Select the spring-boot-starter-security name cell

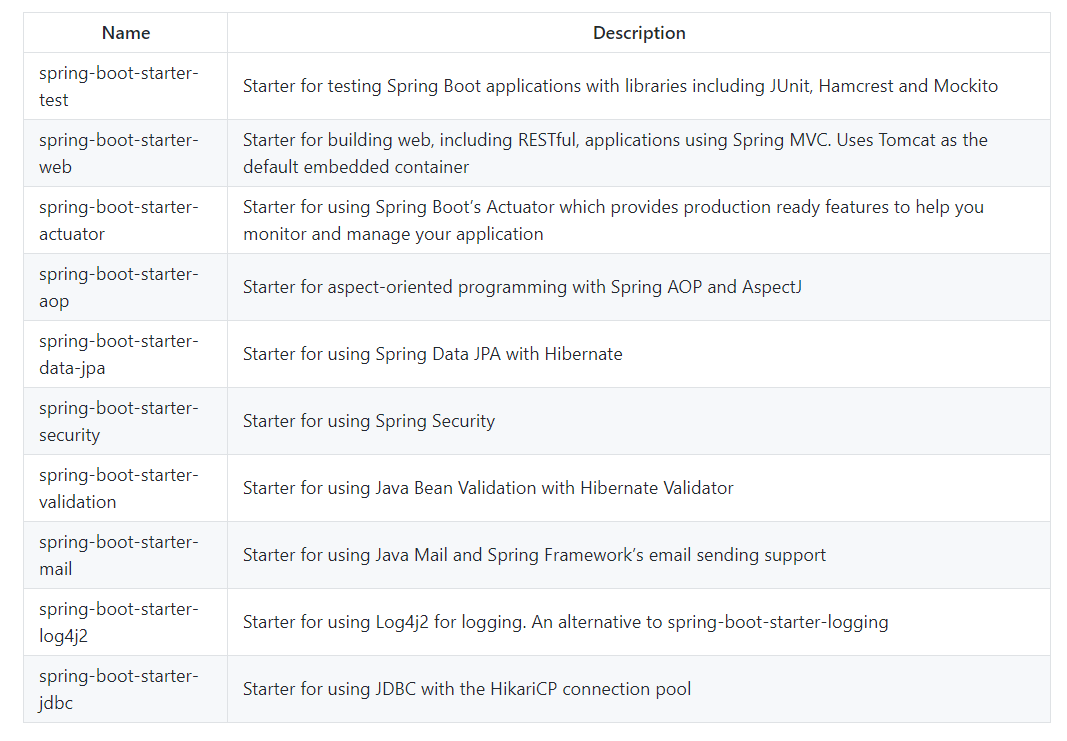tap(126, 421)
